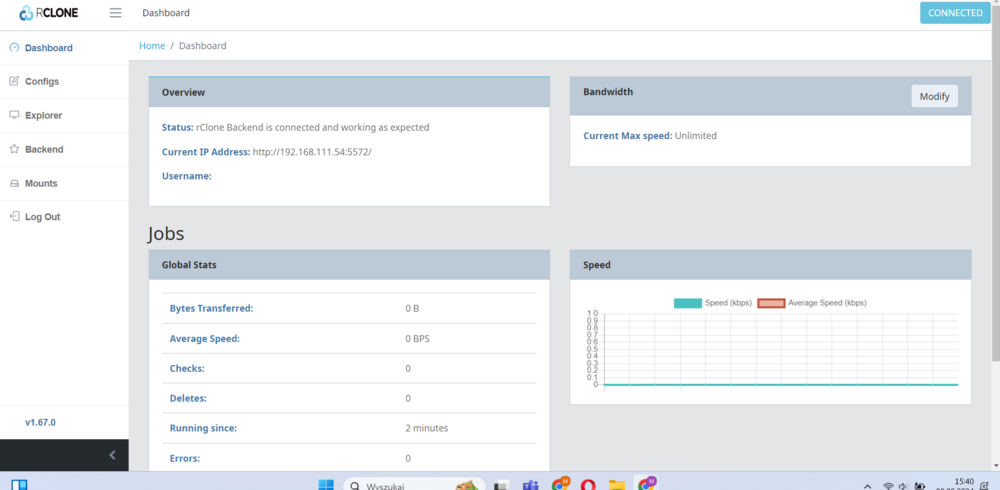Click Running since 2 minutes value

pyautogui.click(x=427, y=428)
